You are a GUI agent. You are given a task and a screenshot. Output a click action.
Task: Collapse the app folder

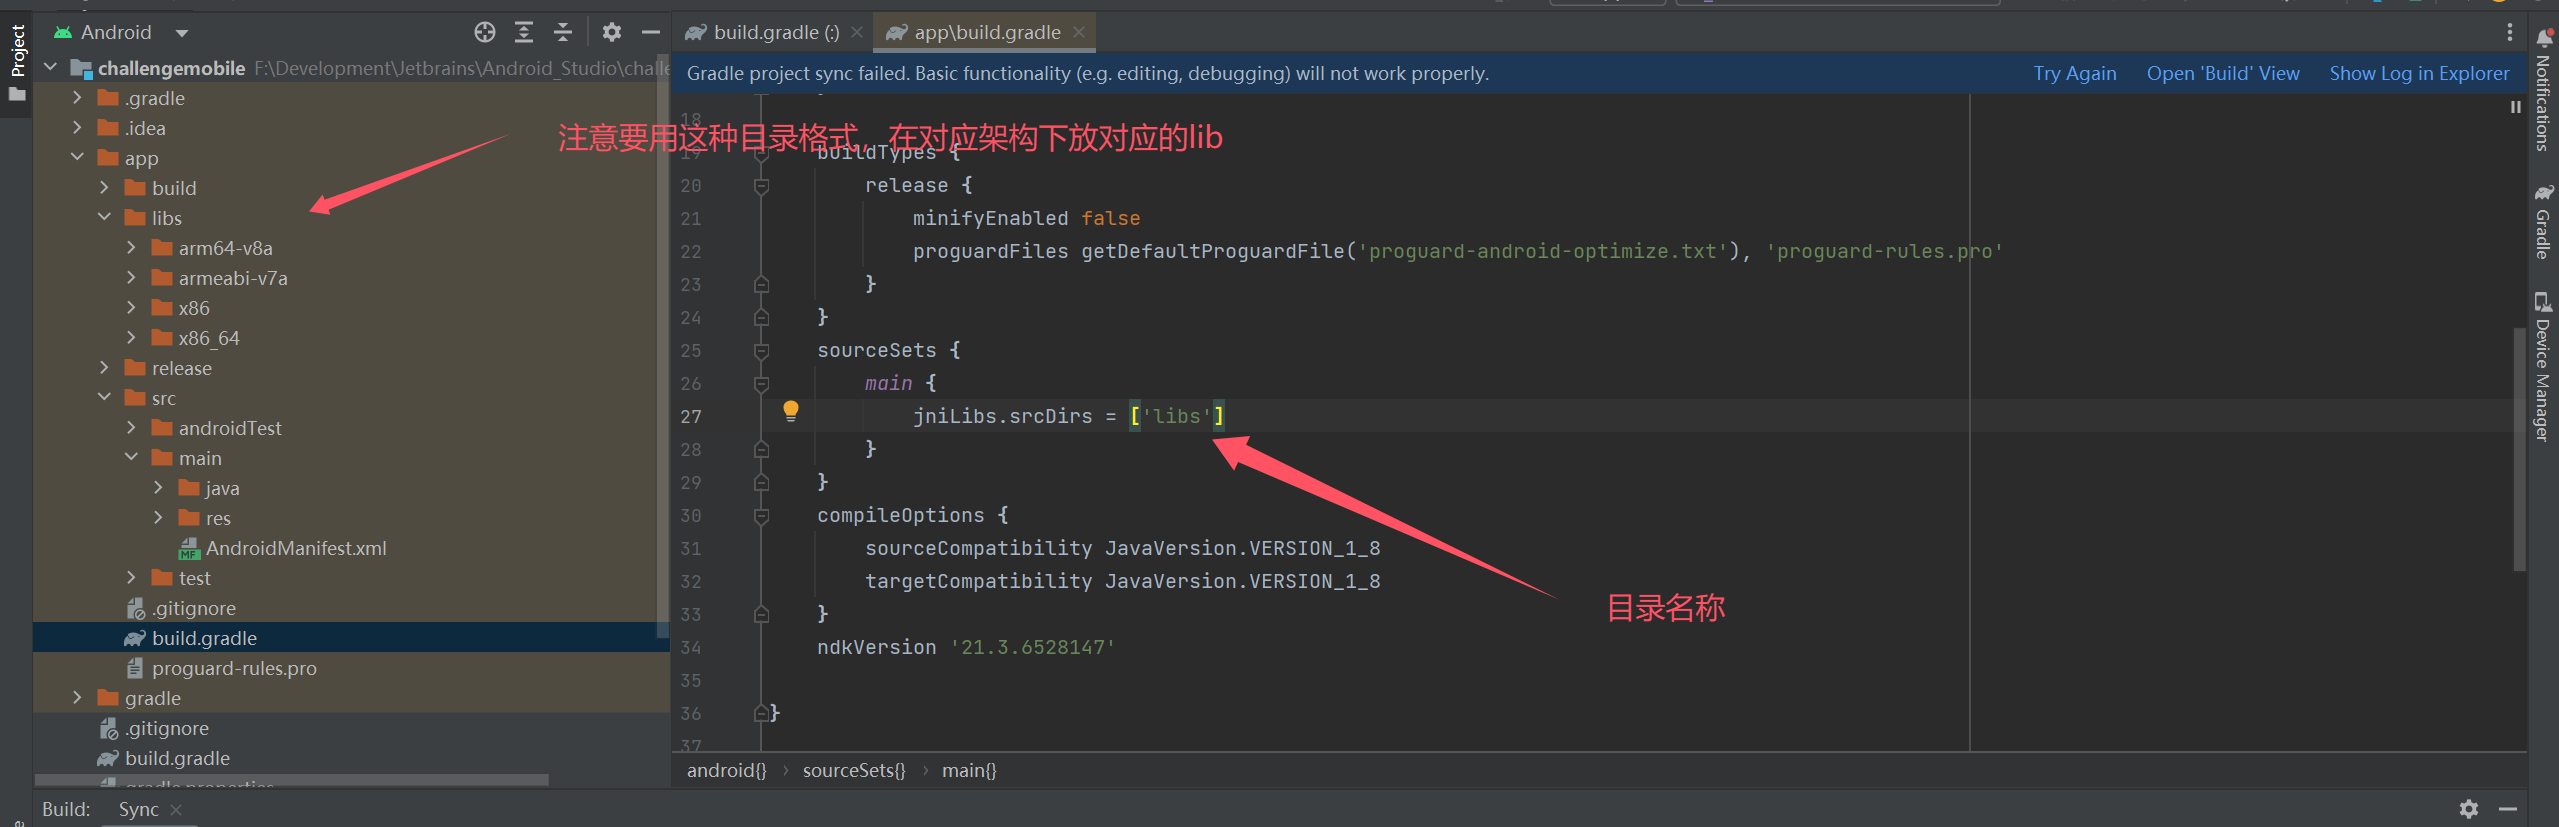[77, 158]
